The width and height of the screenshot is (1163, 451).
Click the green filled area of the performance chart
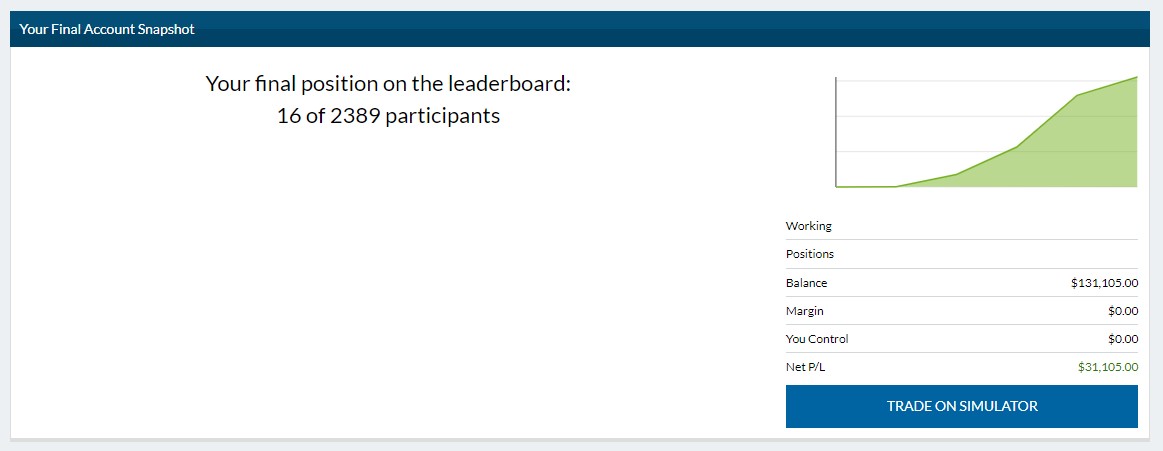(1080, 150)
